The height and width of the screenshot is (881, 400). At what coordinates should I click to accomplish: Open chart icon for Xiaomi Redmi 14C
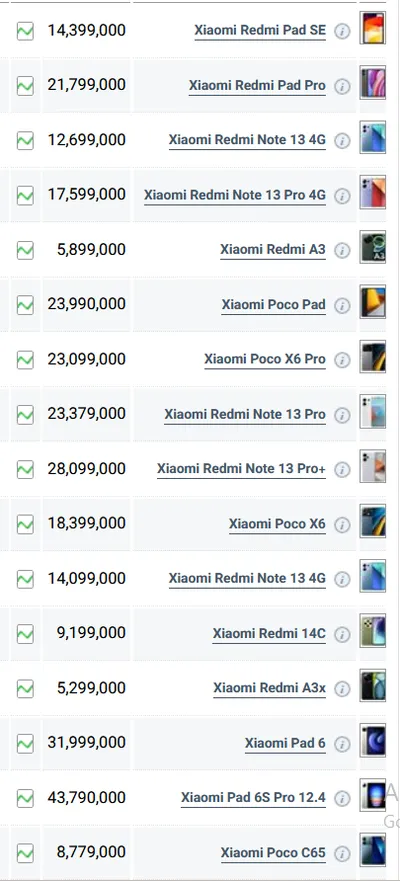coord(25,634)
